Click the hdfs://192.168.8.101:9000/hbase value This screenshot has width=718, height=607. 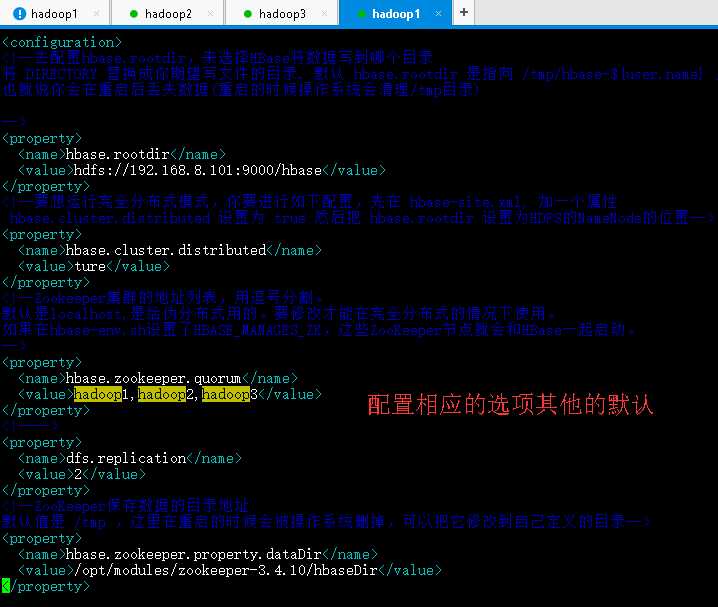pos(198,170)
